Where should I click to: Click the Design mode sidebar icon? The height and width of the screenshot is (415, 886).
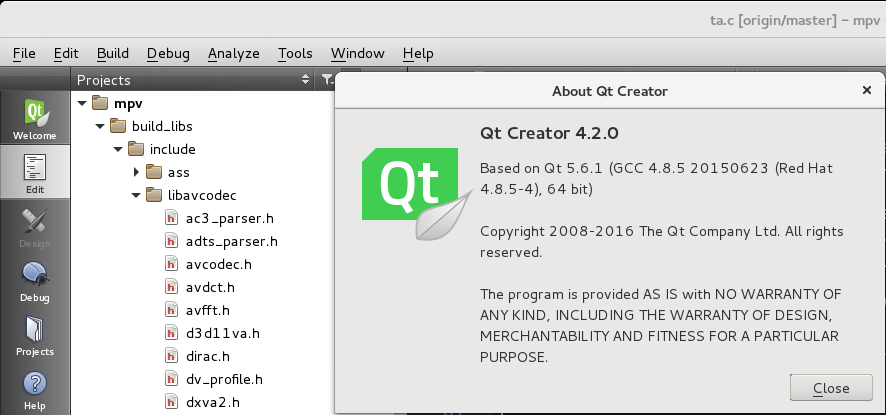click(x=35, y=226)
